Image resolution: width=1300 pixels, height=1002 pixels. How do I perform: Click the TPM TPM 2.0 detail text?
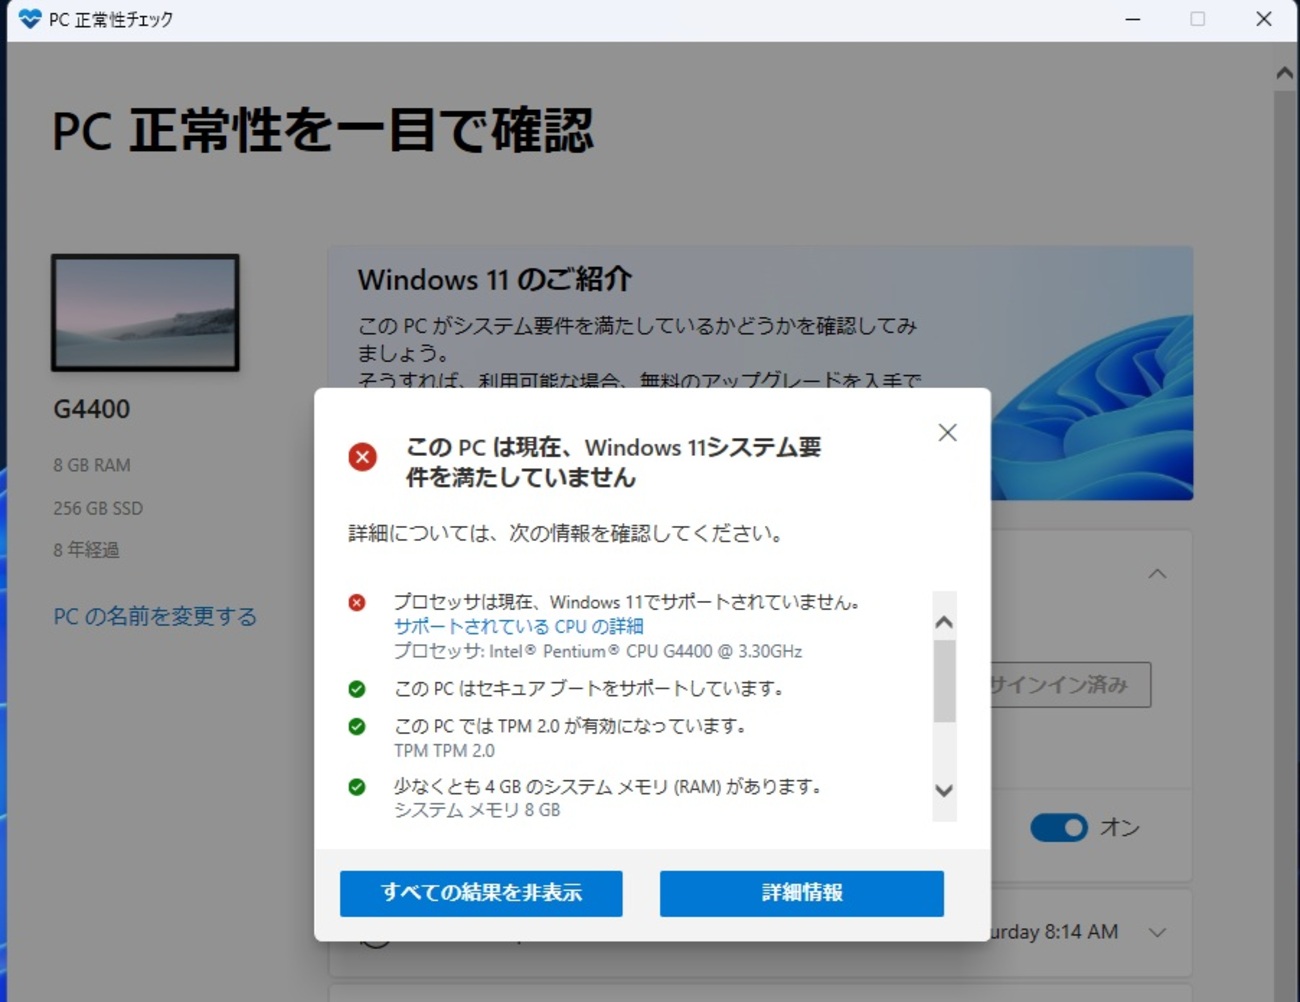444,751
